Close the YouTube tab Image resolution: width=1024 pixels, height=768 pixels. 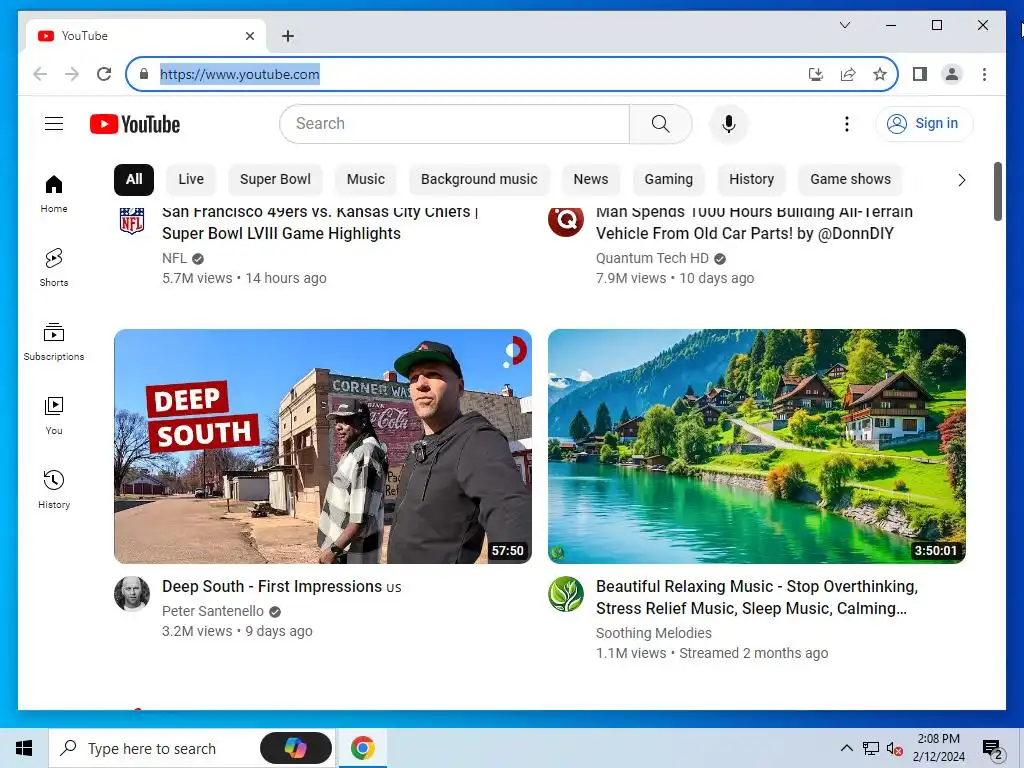coord(249,36)
